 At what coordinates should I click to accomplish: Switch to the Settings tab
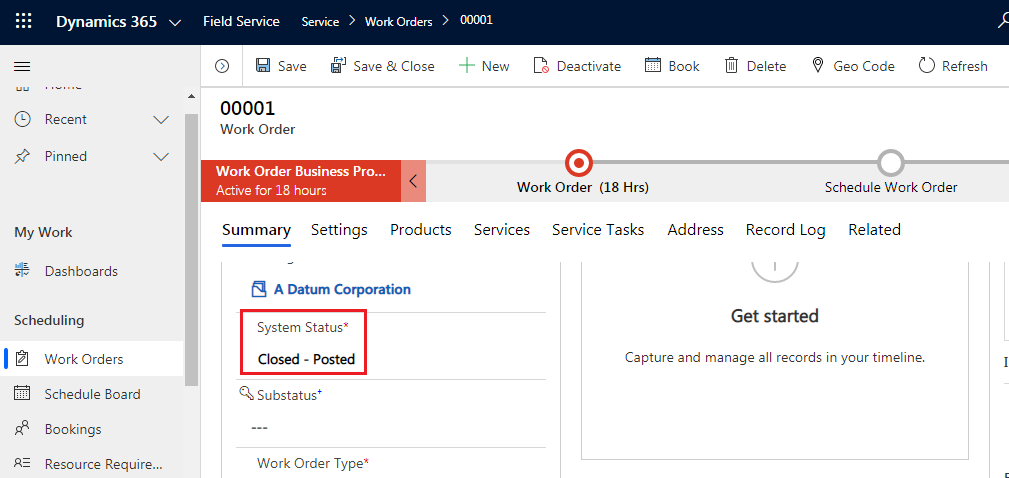tap(339, 230)
